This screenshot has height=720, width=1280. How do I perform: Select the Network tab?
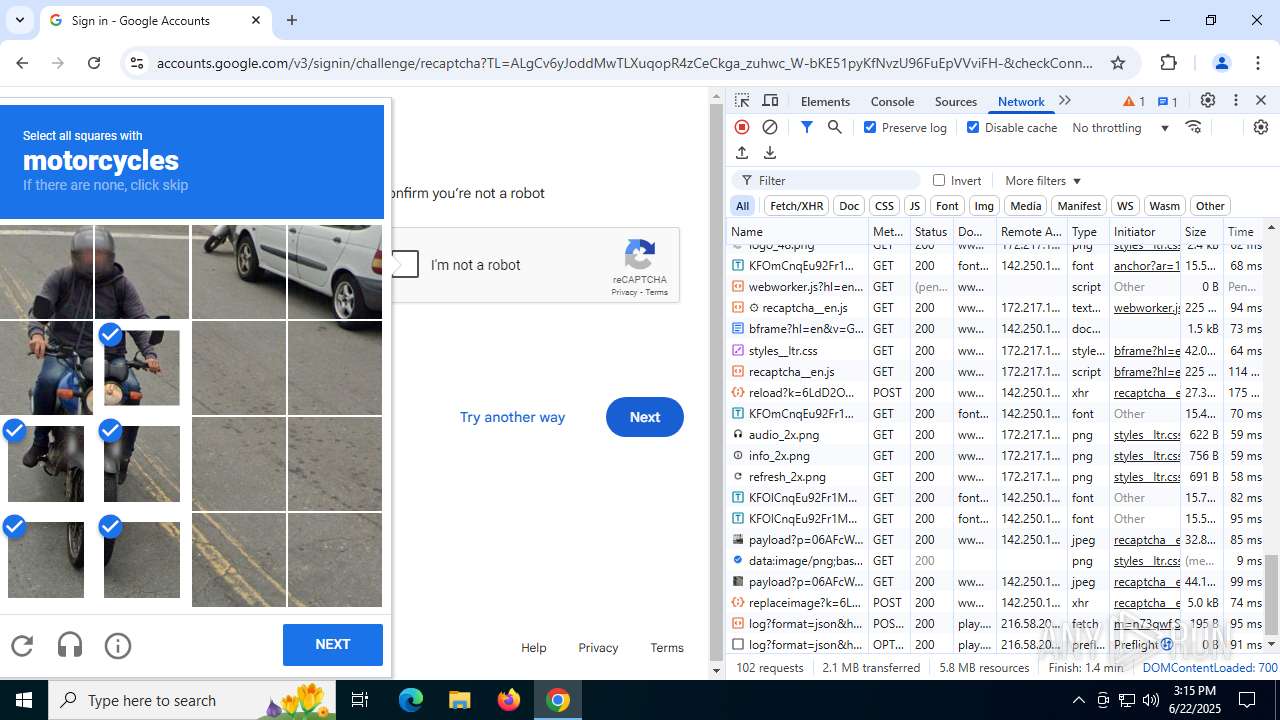(x=1021, y=101)
